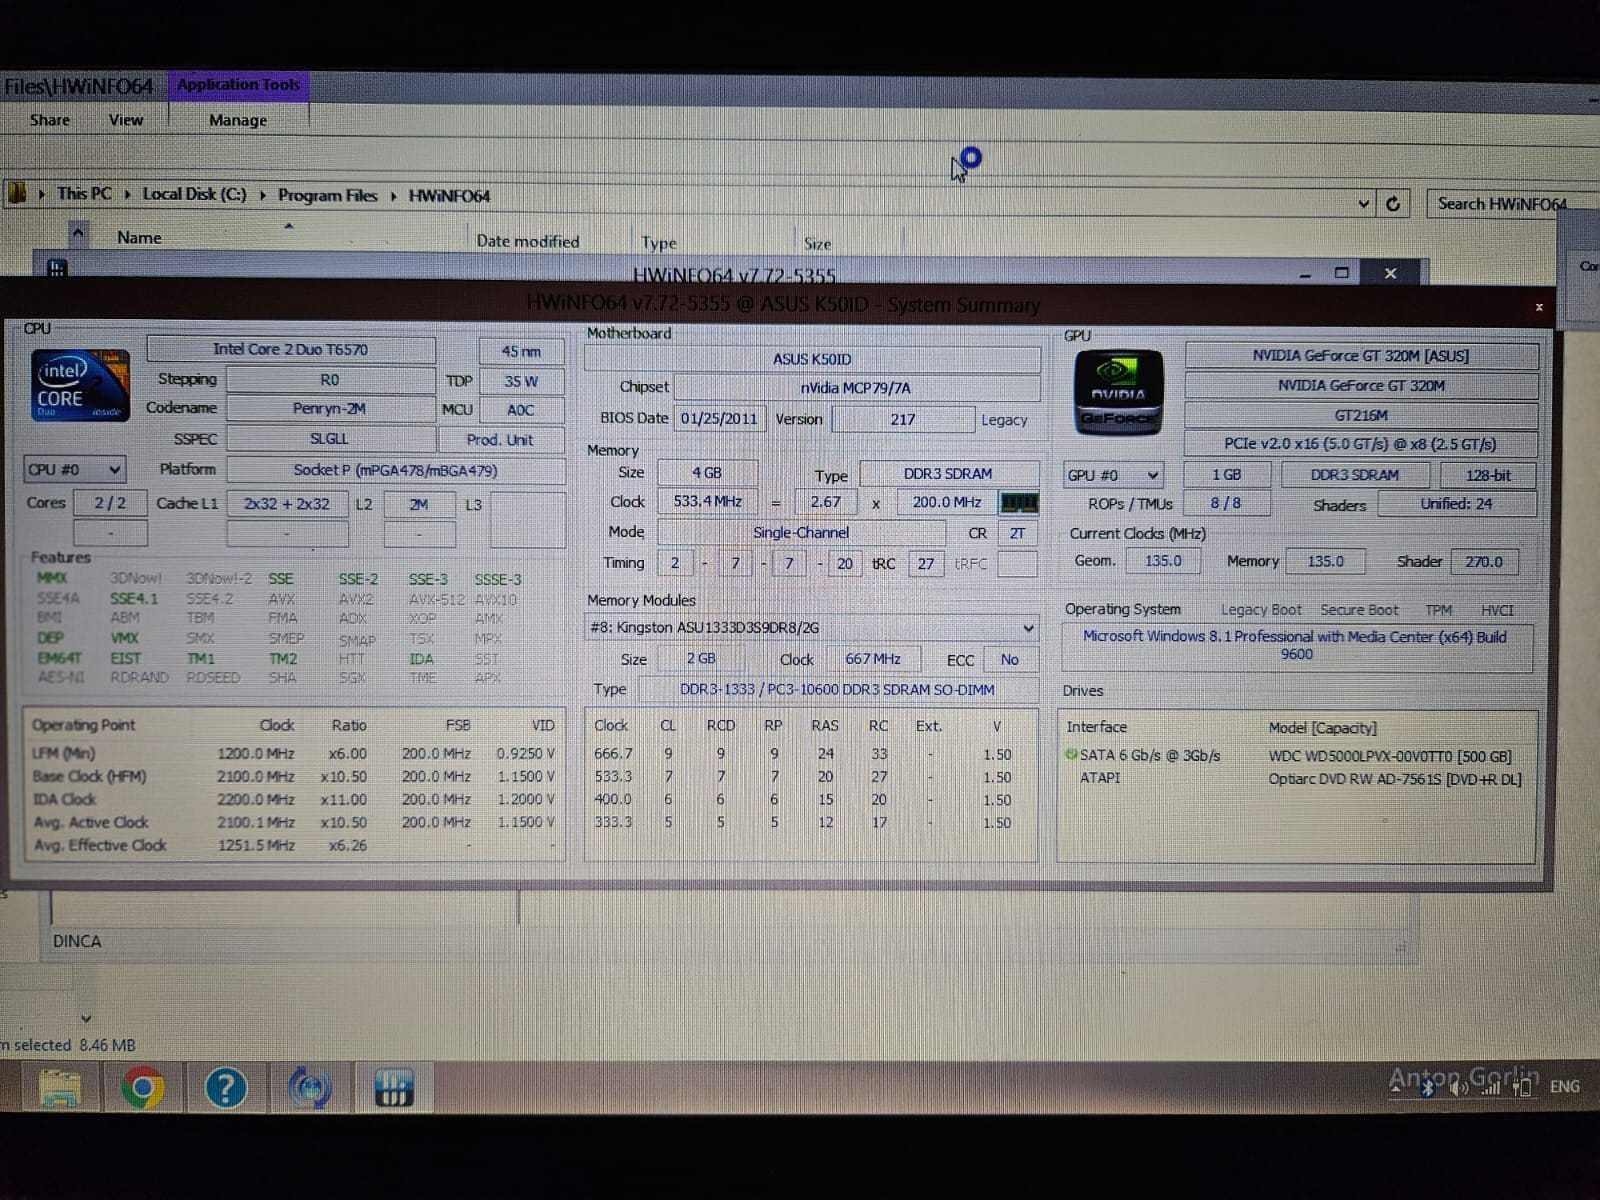Click the nVidia MCP79/7A chipset field
Image resolution: width=1600 pixels, height=1200 pixels.
pyautogui.click(x=856, y=388)
